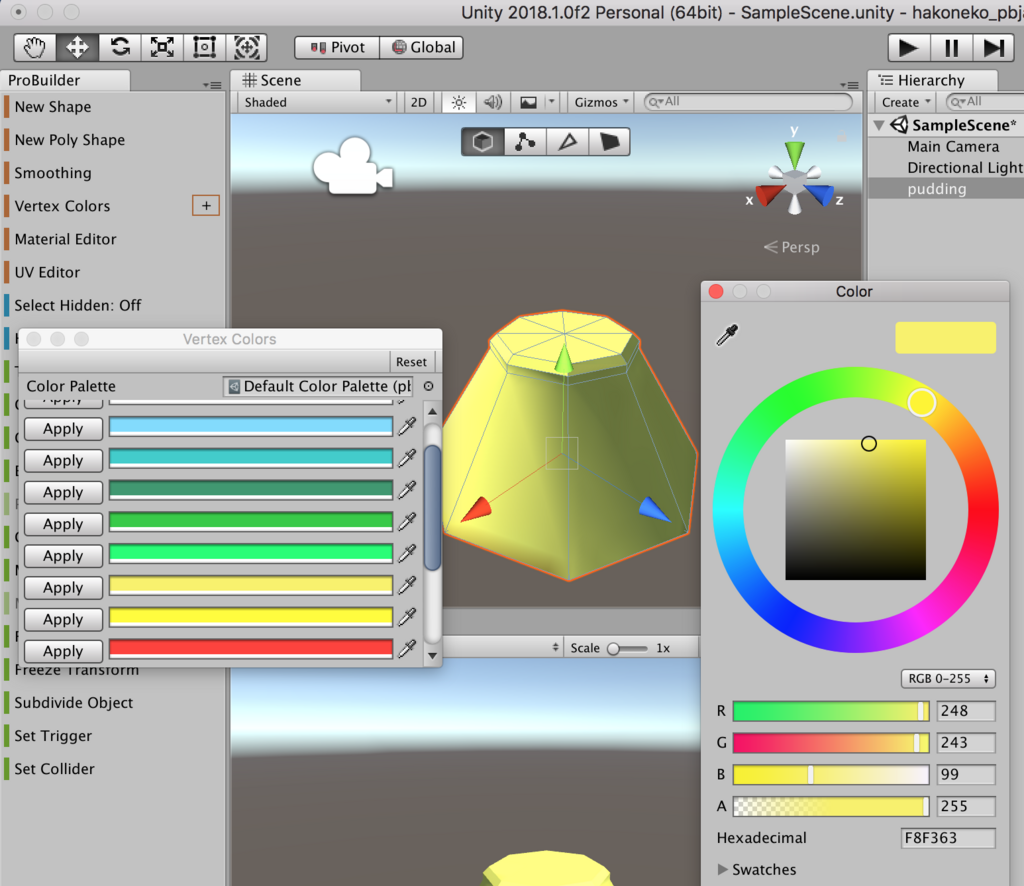Switch to ProBuilder vertex selection mode
The width and height of the screenshot is (1024, 886).
525,142
